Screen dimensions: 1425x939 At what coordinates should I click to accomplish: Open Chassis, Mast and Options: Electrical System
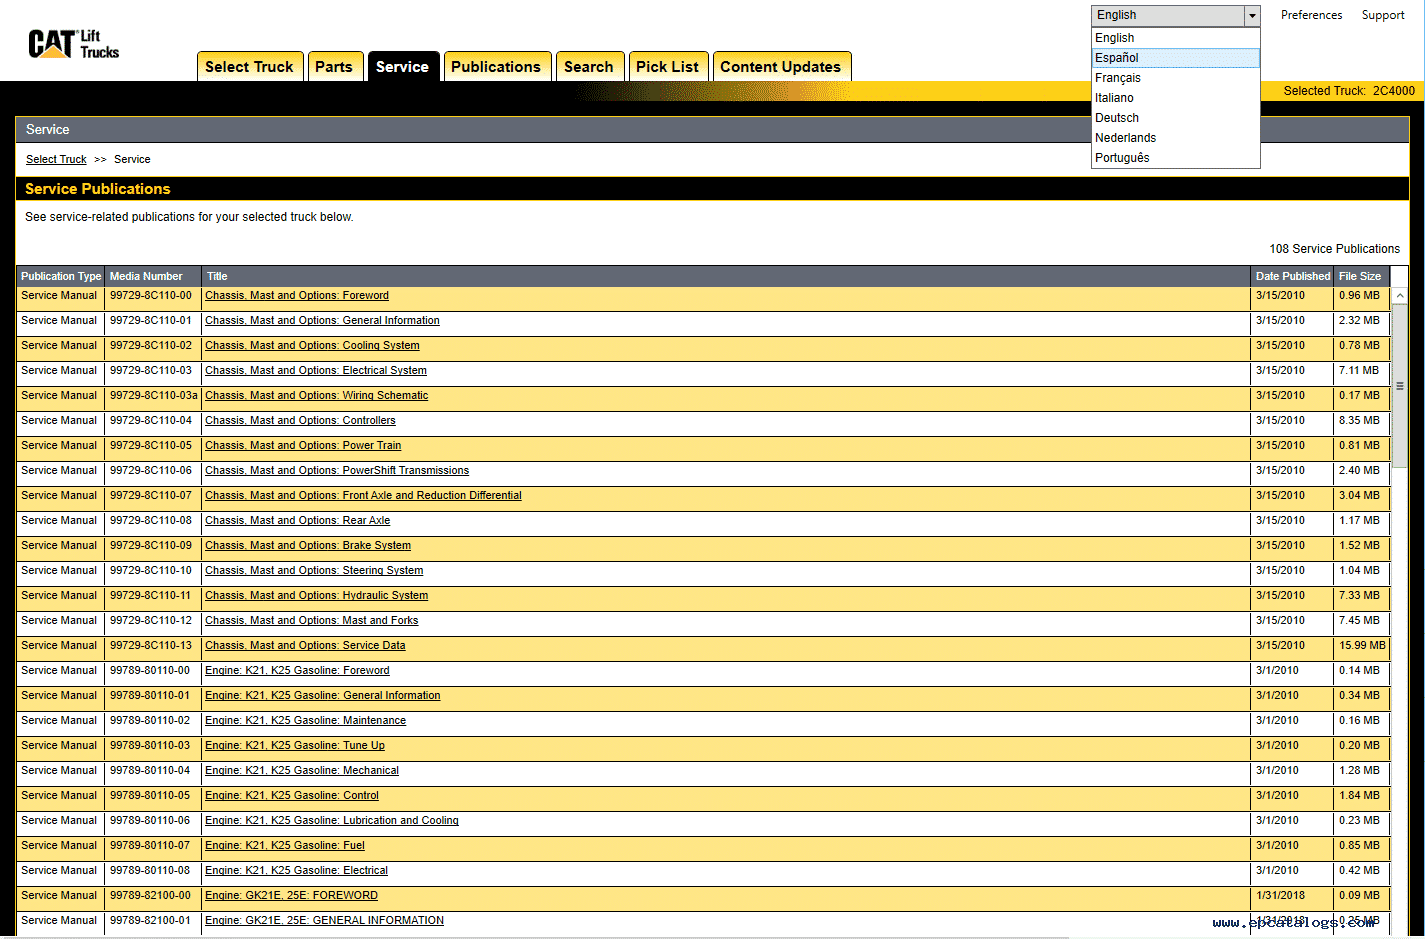click(x=316, y=371)
